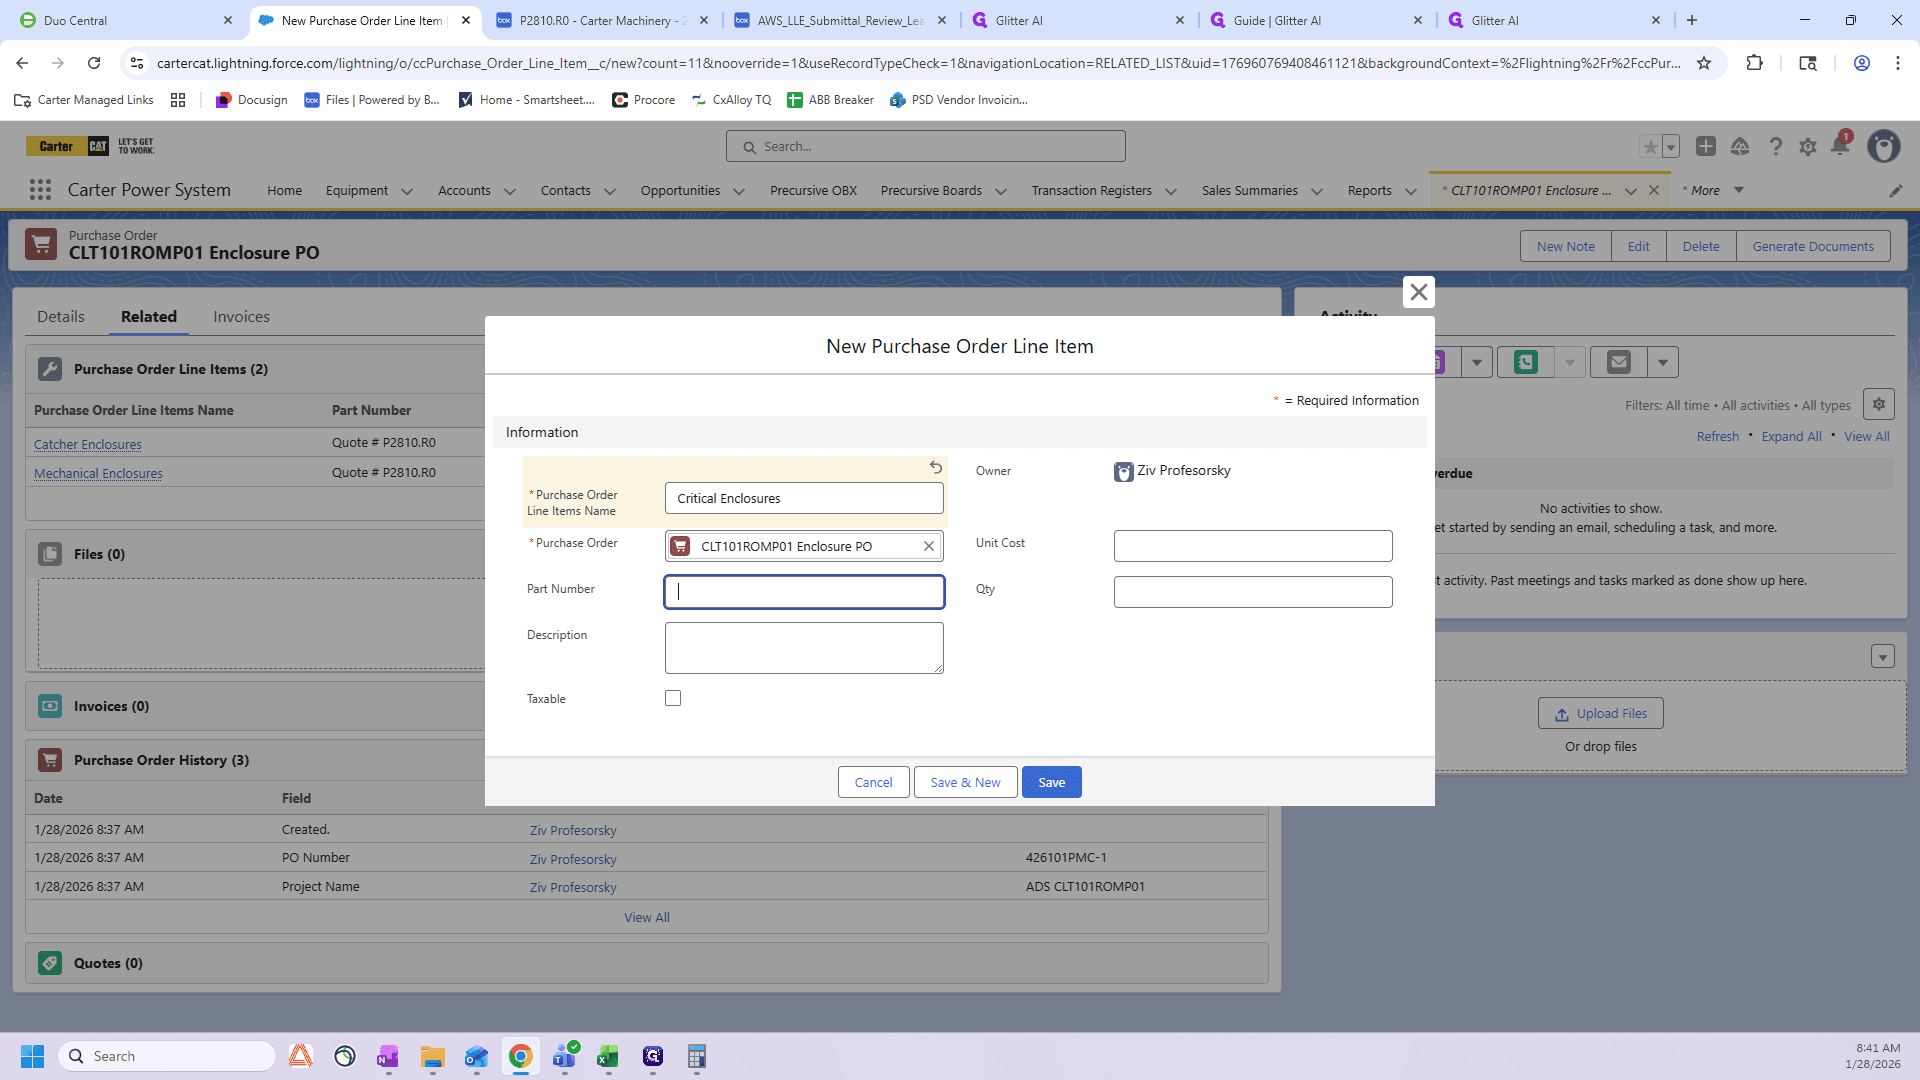Open Excel from the taskbar
1920x1080 pixels.
coord(608,1056)
